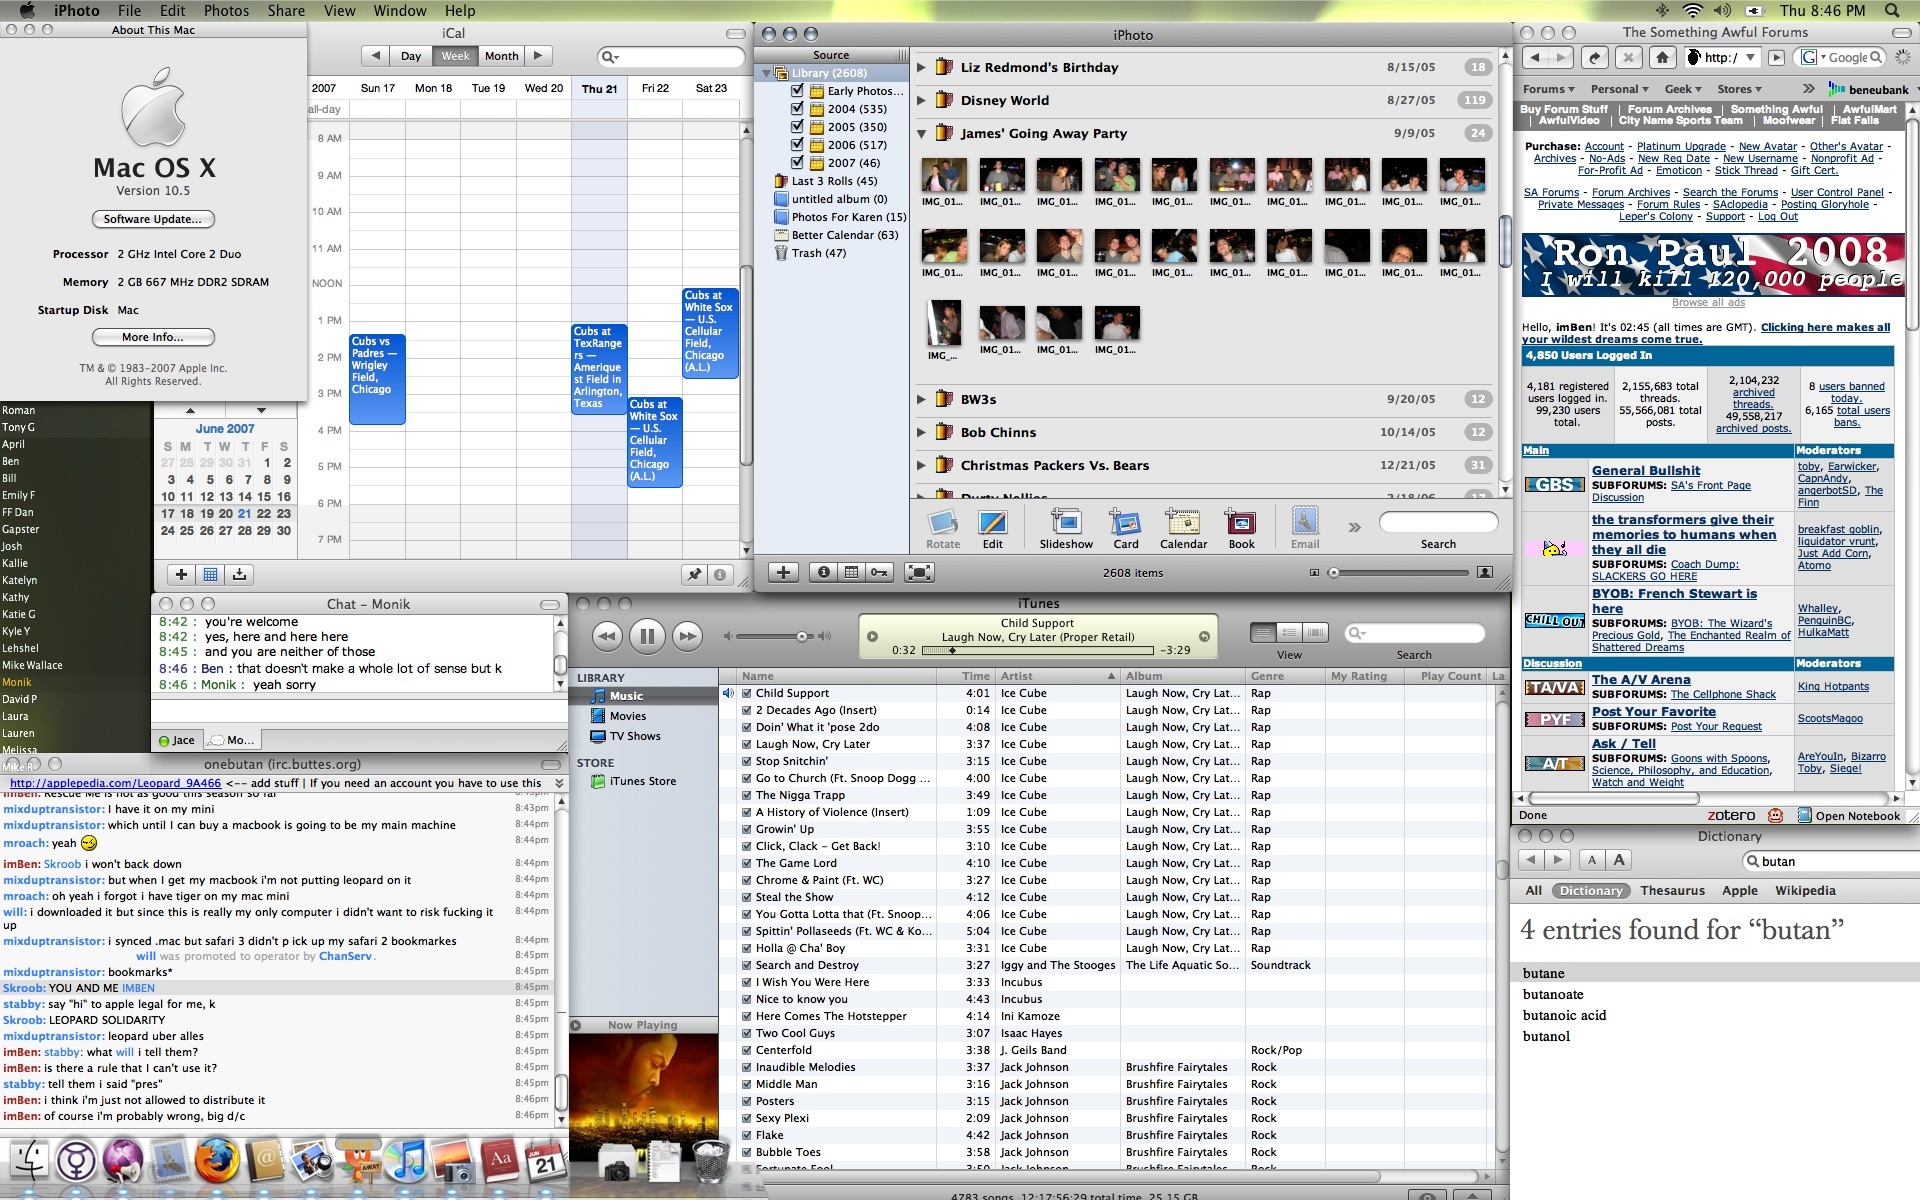Uncheck the 2006 (517) library checkbox
Image resolution: width=1920 pixels, height=1200 pixels.
[x=797, y=144]
